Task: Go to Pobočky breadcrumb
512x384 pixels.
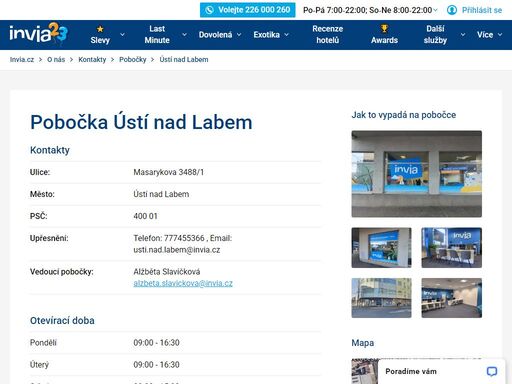Action: click(133, 60)
